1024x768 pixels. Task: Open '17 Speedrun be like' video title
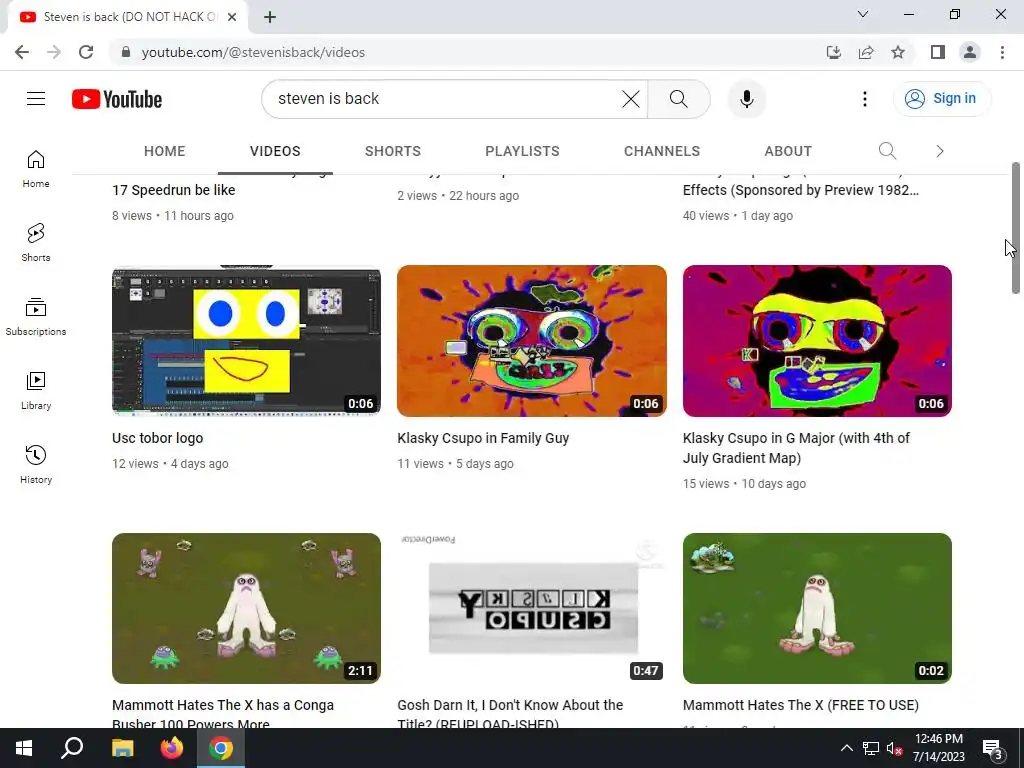[174, 190]
